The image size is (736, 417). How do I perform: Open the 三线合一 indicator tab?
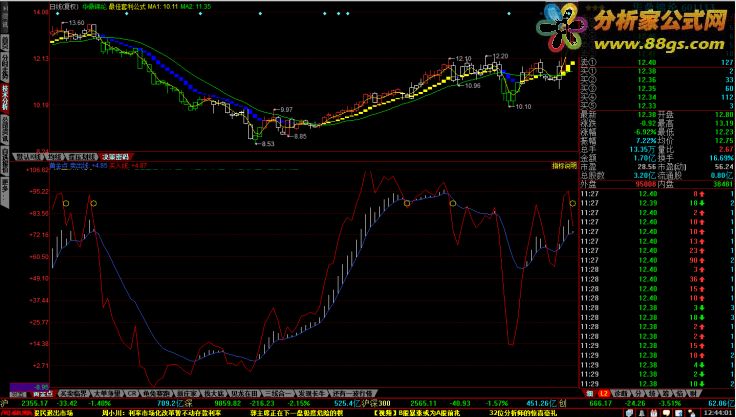[x=278, y=394]
